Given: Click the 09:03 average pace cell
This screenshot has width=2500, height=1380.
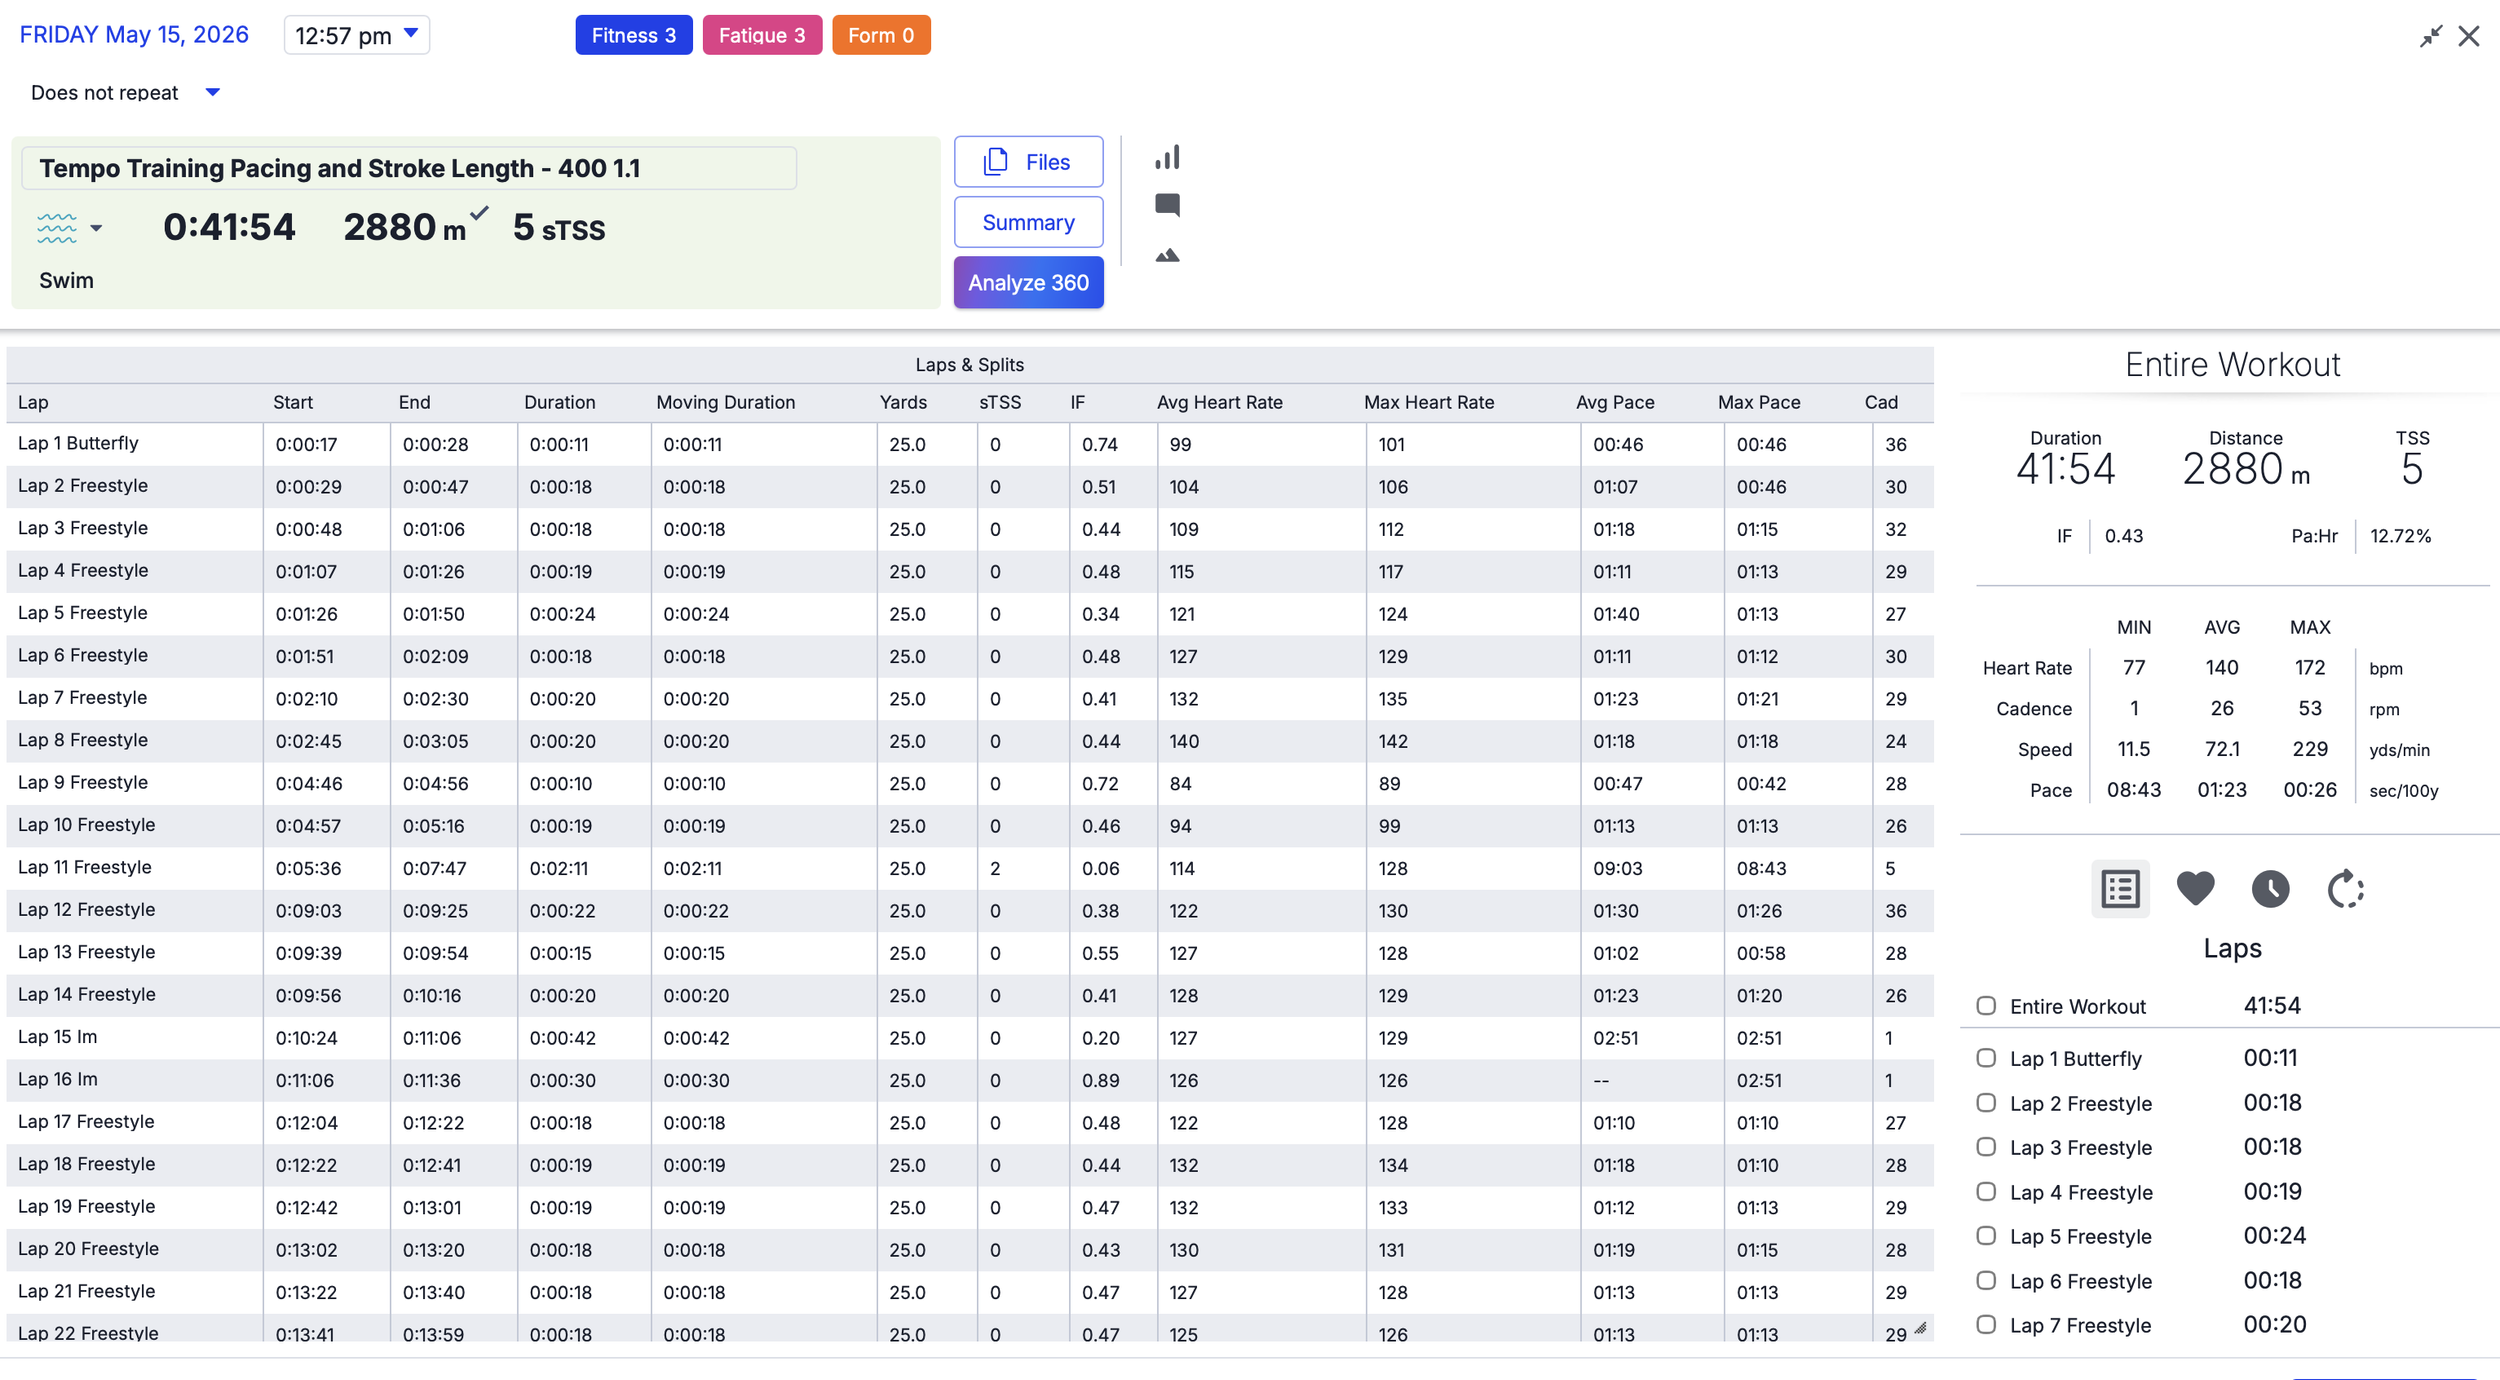Looking at the screenshot, I should tap(1617, 868).
